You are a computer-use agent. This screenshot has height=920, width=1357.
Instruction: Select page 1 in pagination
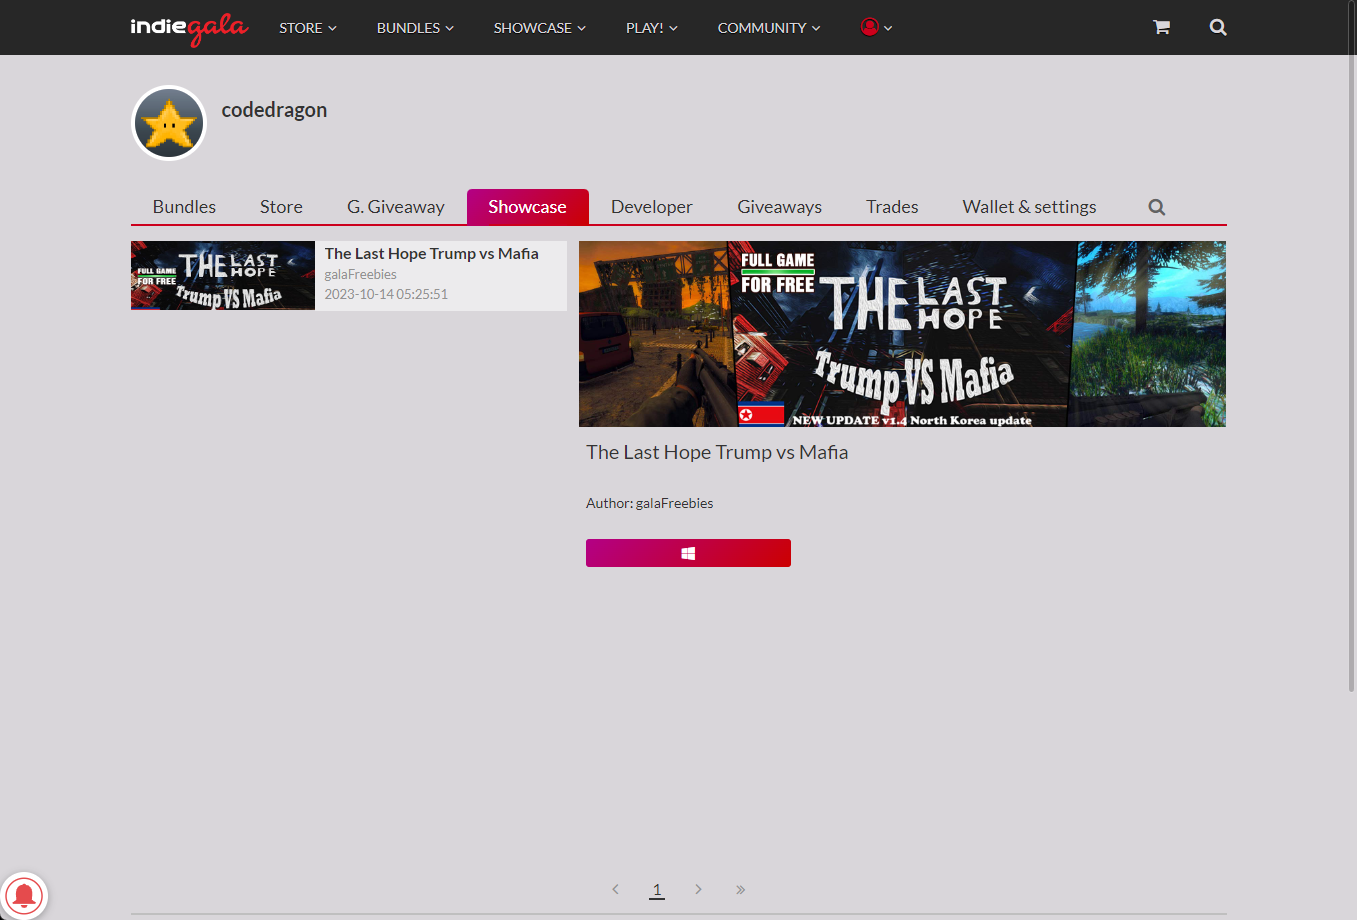point(657,889)
